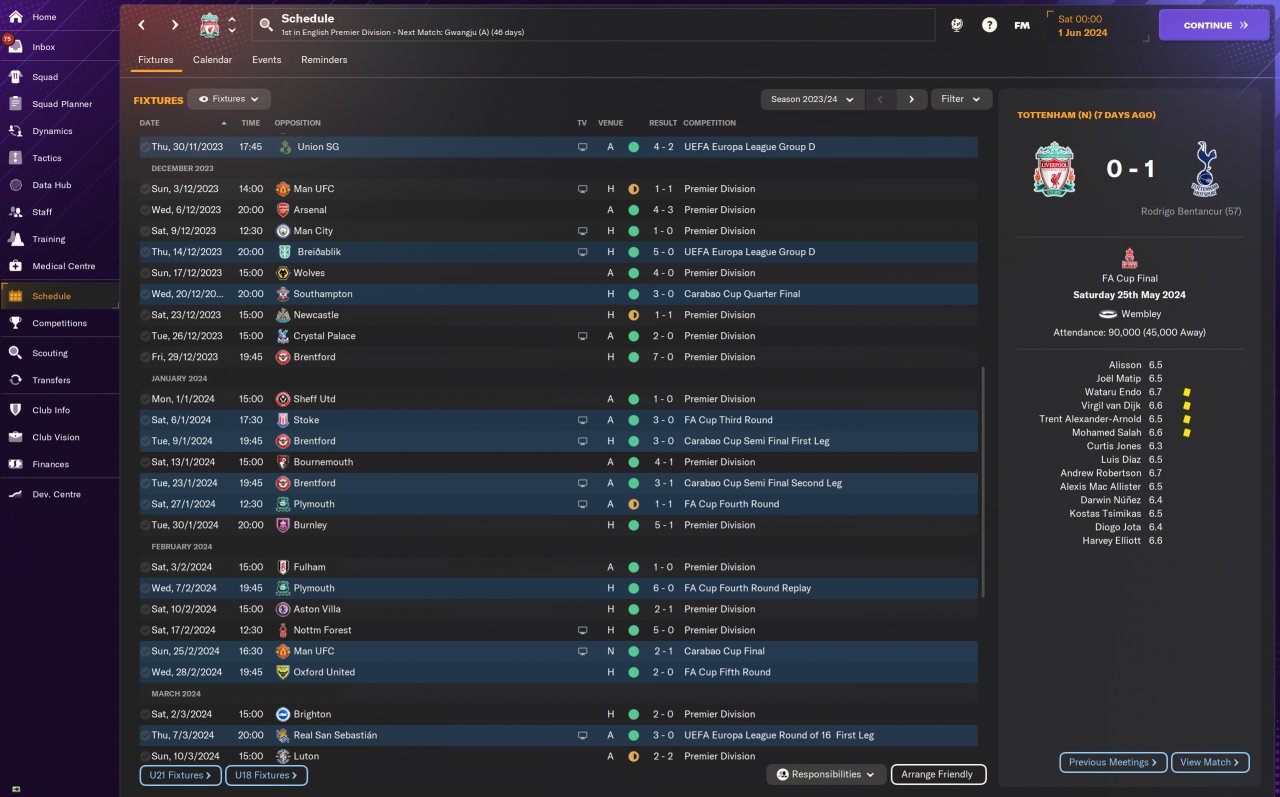Click the Liverpool club badge in header
This screenshot has height=797, width=1280.
(x=209, y=26)
